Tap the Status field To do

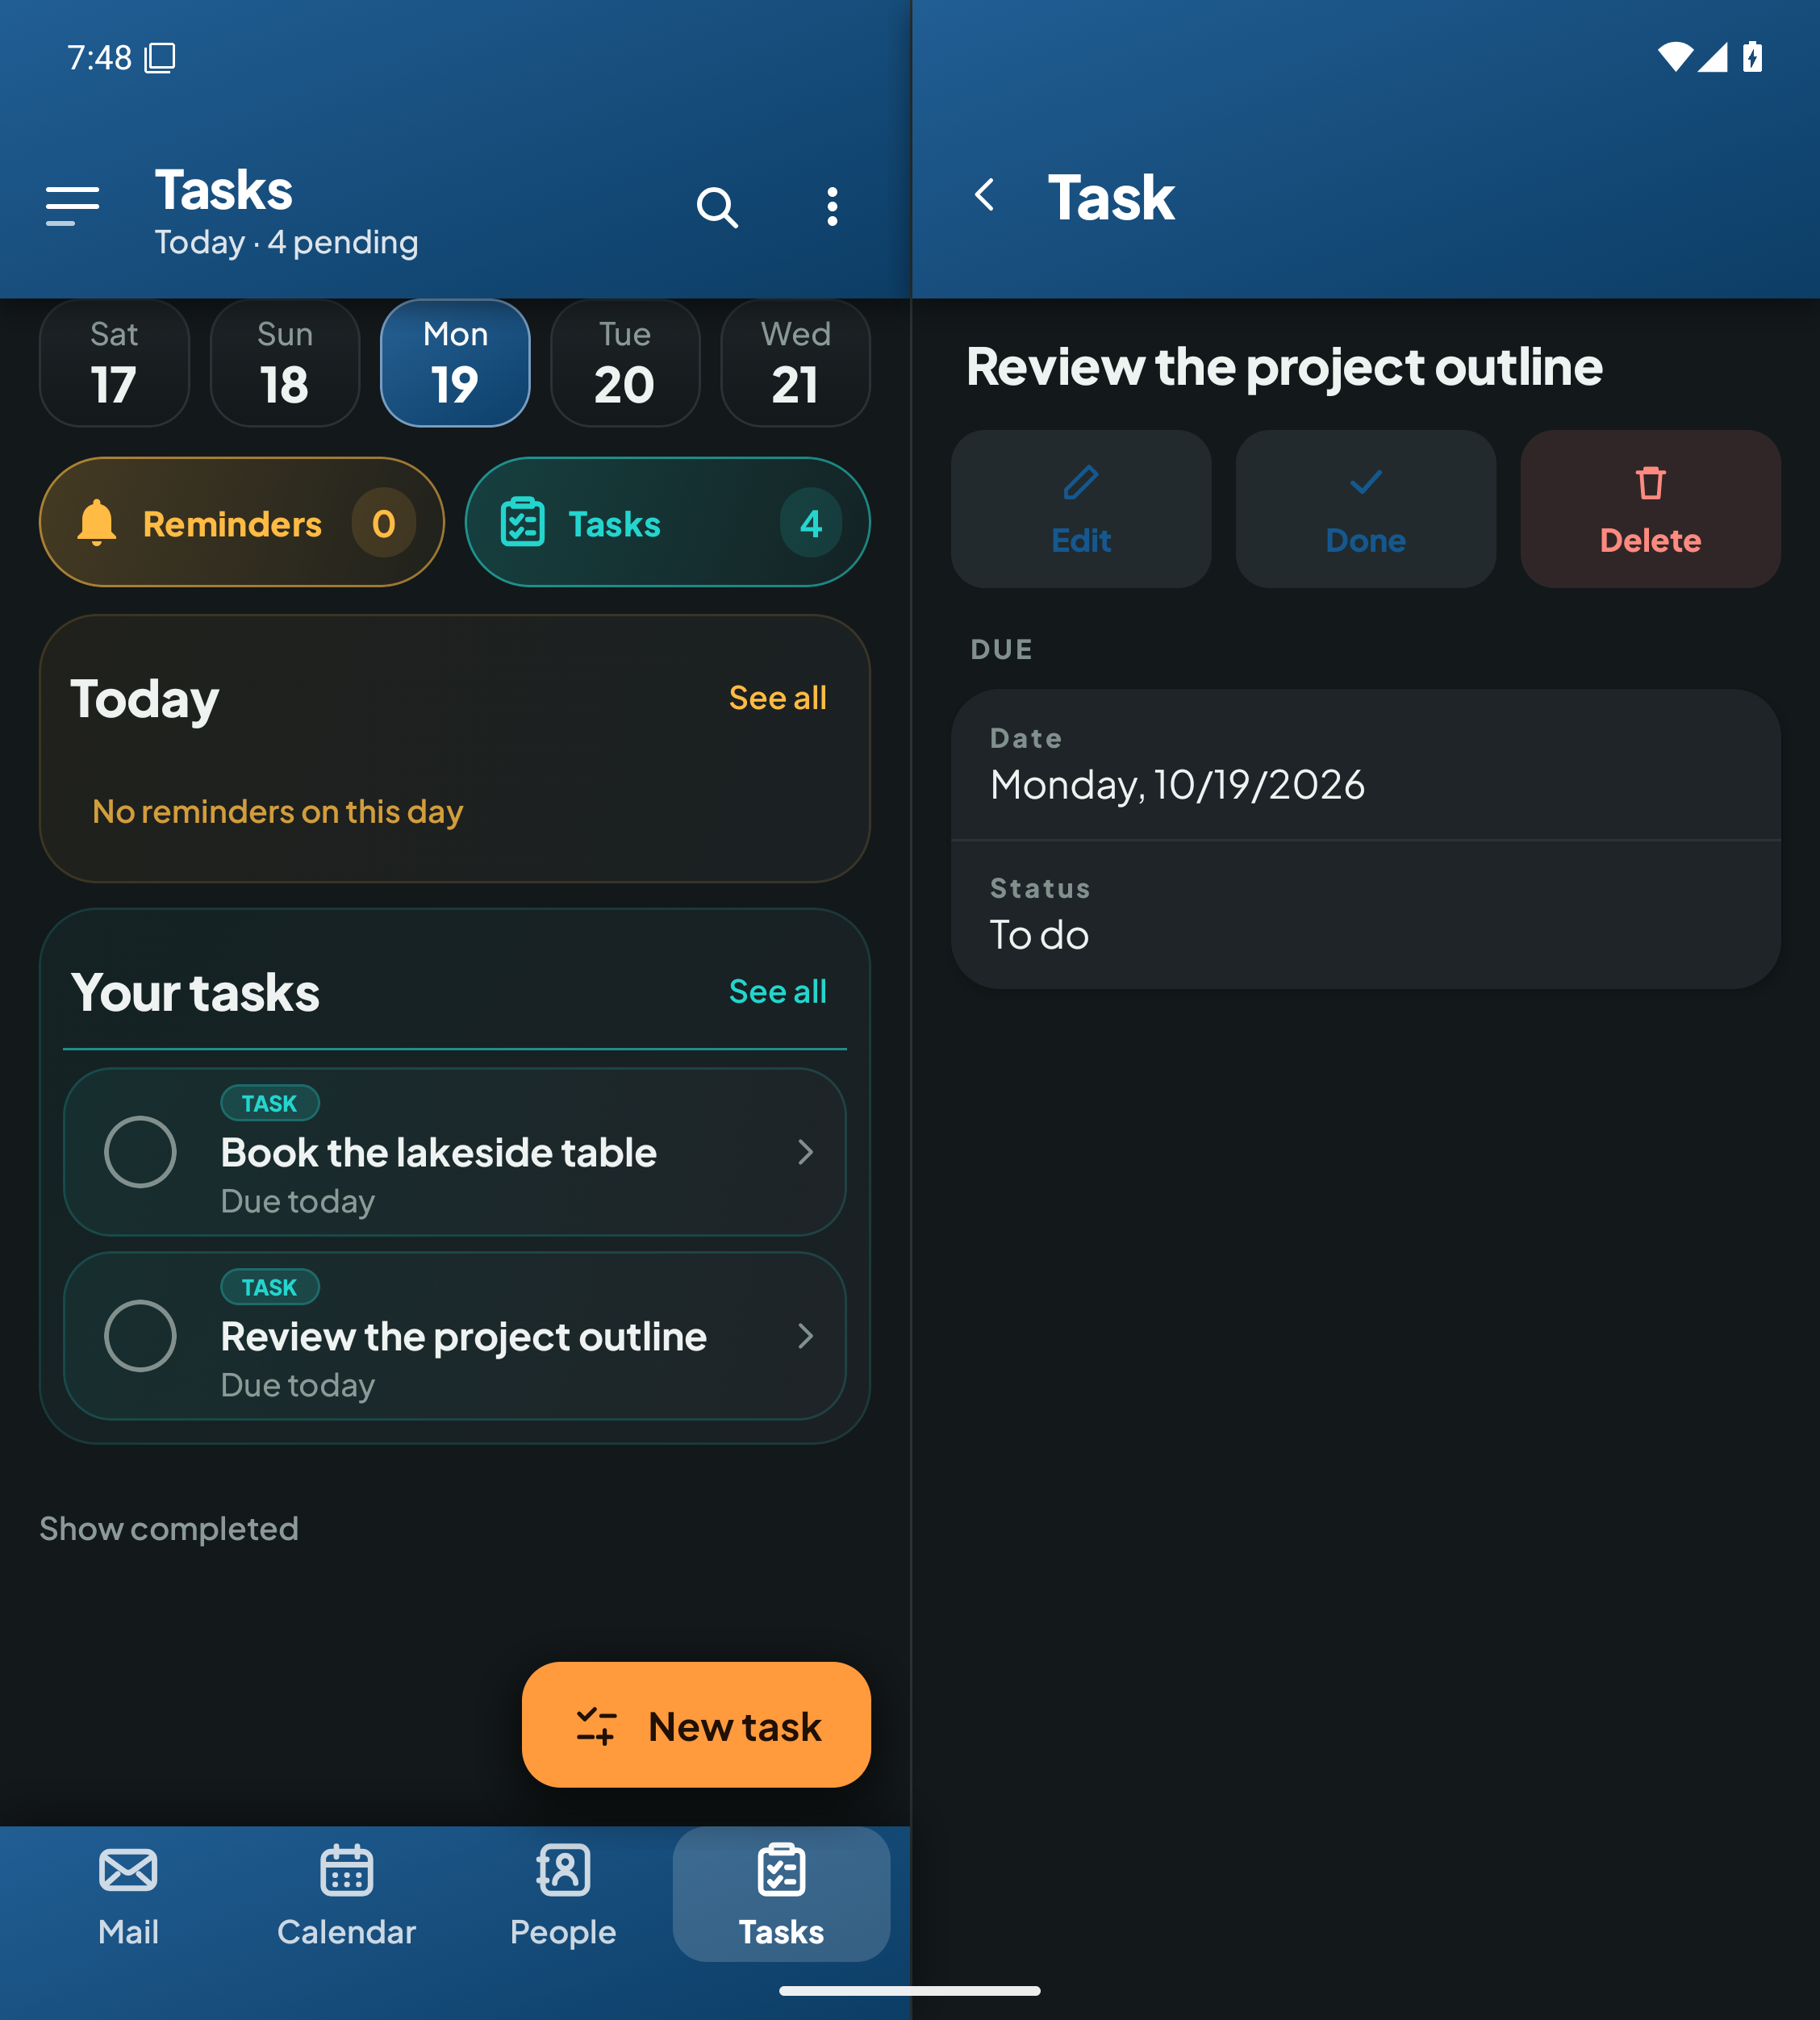tap(1365, 915)
